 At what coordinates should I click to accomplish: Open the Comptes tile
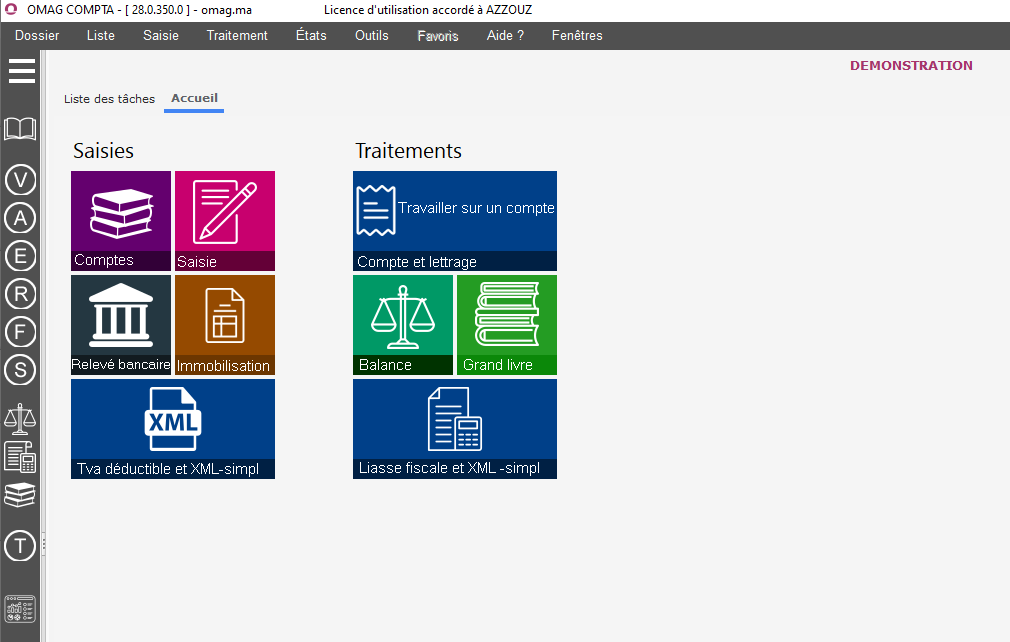tap(121, 220)
